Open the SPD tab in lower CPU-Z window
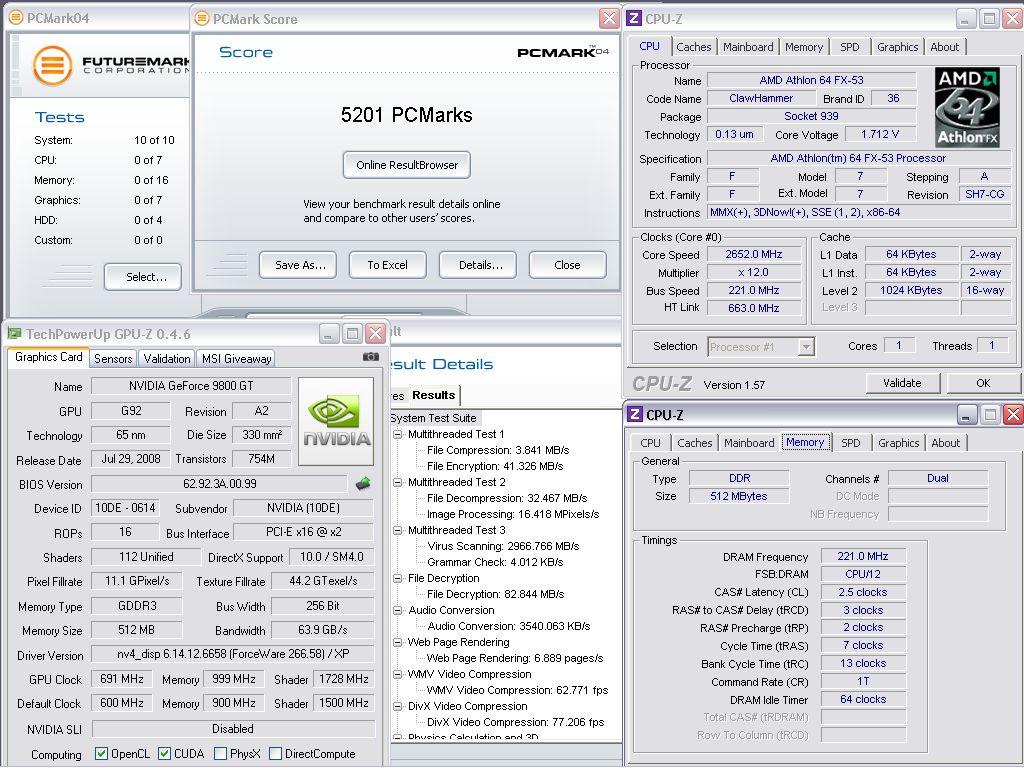The image size is (1024, 768). tap(850, 443)
